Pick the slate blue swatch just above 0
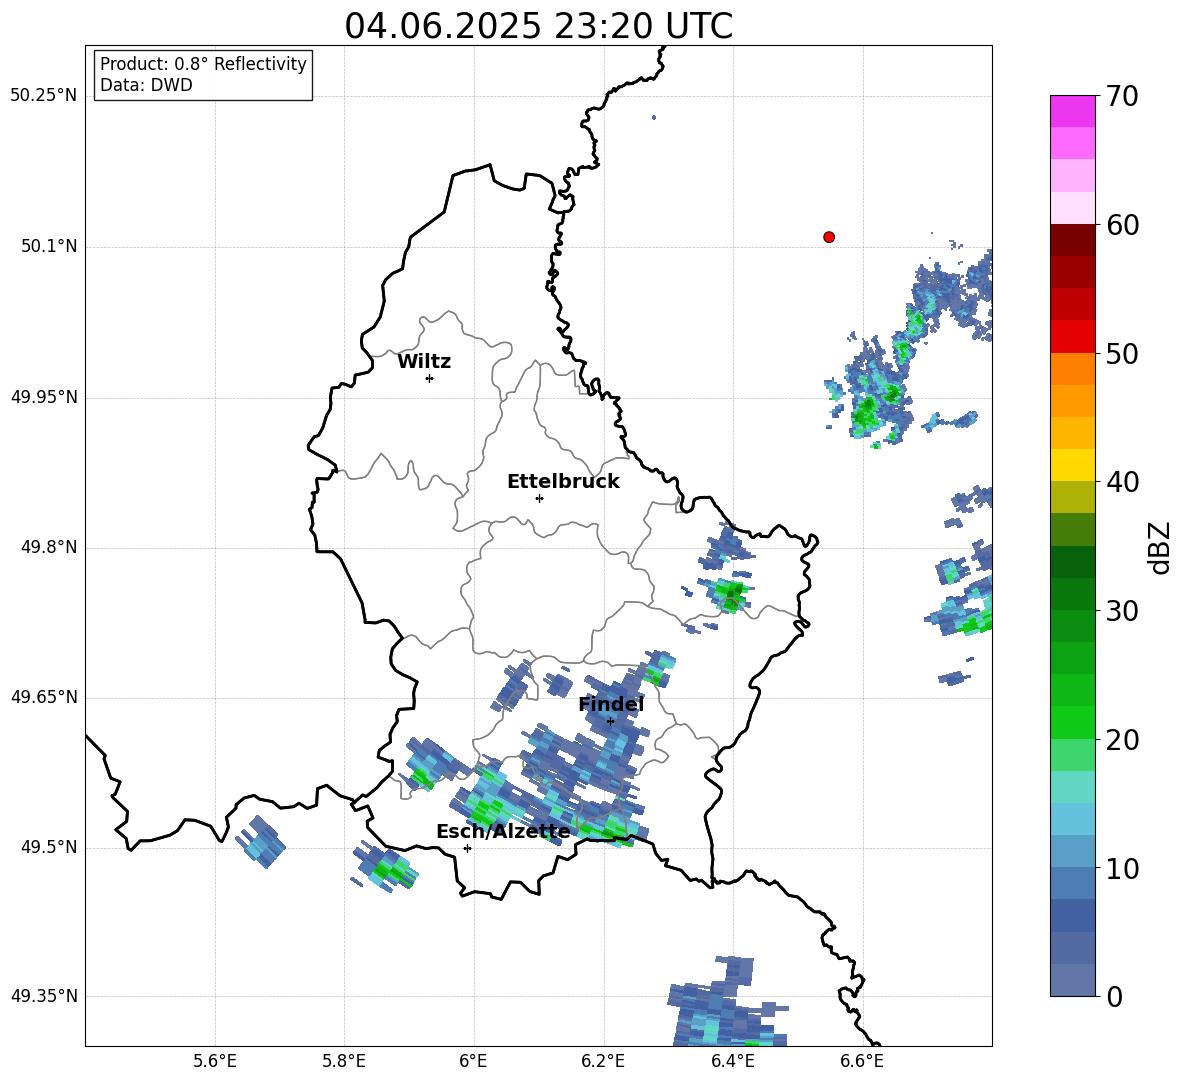The image size is (1184, 1081). 1072,980
